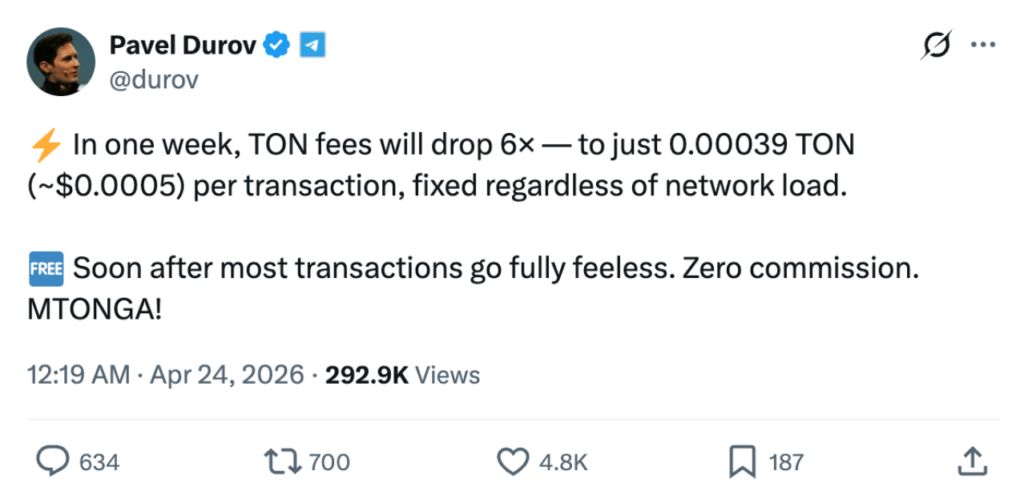This screenshot has height=487, width=1024.
Task: Click the 4.8K likes count
Action: point(563,461)
